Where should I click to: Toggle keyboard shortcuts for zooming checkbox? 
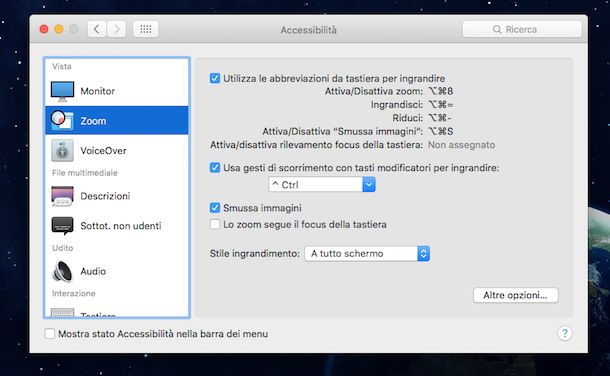215,78
